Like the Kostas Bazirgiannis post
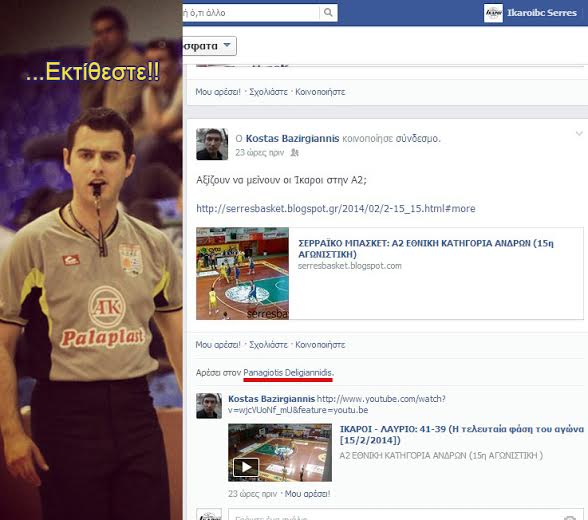Image resolution: width=588 pixels, height=520 pixels. (218, 345)
